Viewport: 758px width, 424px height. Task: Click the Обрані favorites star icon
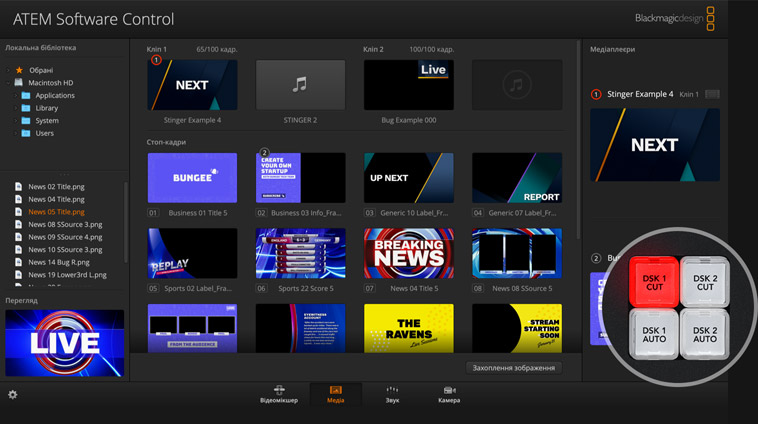pyautogui.click(x=19, y=70)
